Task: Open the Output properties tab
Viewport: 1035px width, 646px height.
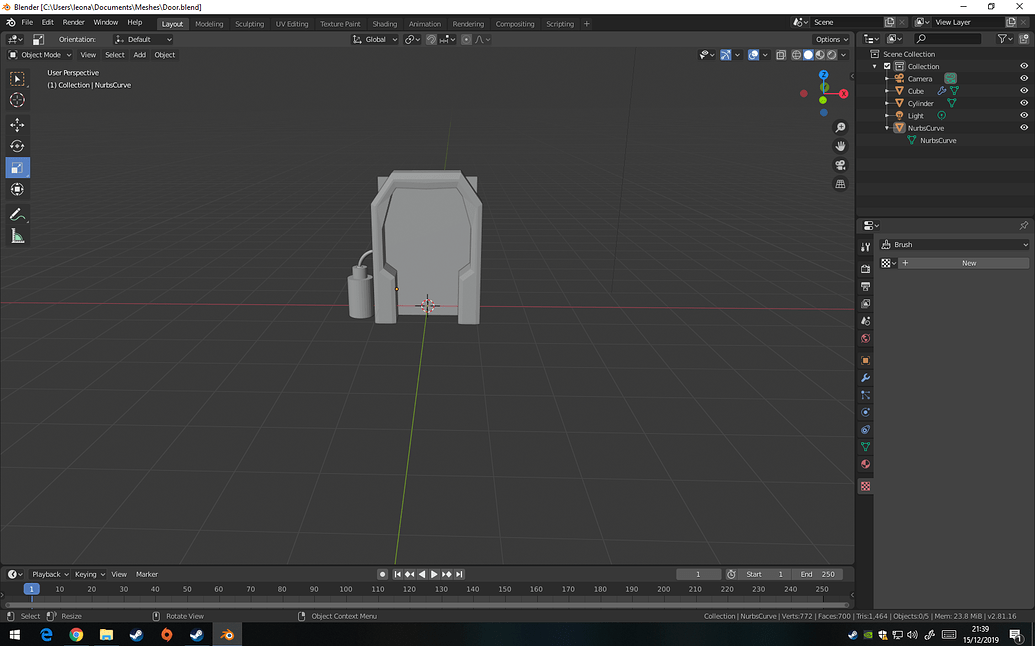Action: click(x=865, y=286)
